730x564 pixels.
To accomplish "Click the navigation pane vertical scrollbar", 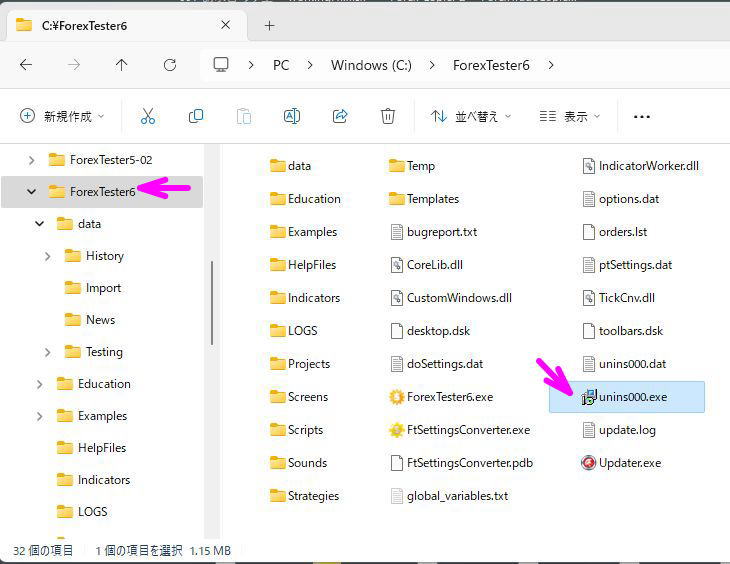I will tap(212, 302).
